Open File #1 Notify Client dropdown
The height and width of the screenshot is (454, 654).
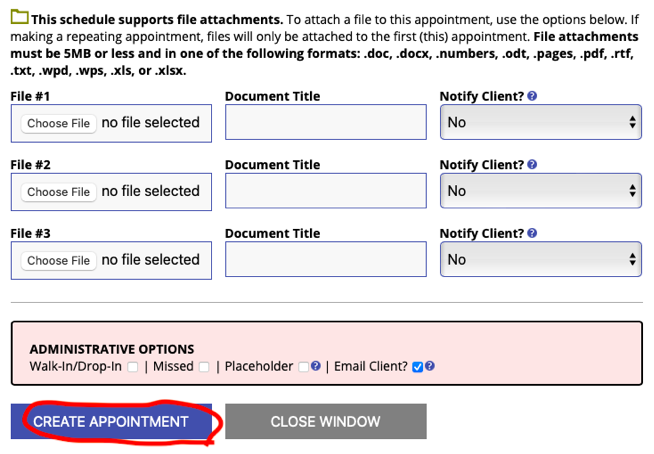(541, 122)
